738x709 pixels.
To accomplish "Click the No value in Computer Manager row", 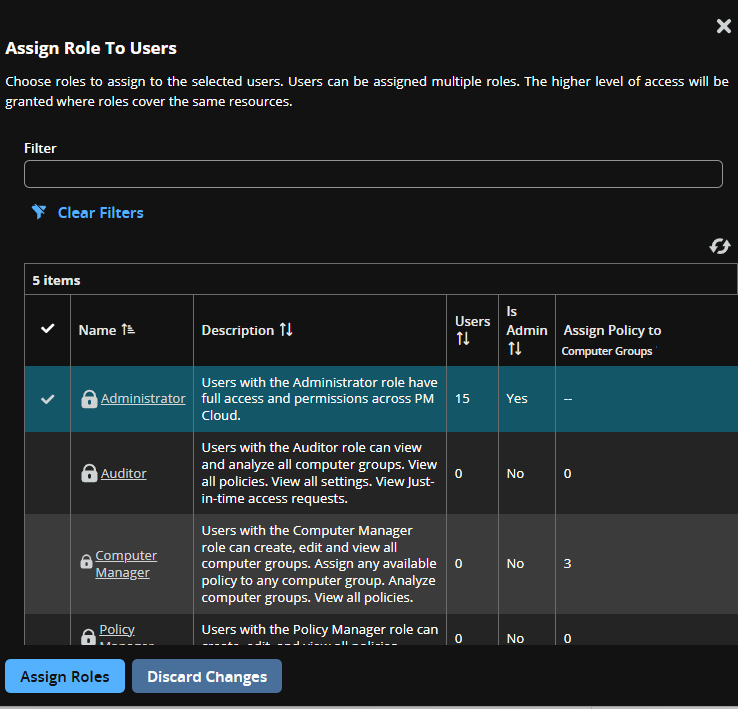I will coord(515,564).
